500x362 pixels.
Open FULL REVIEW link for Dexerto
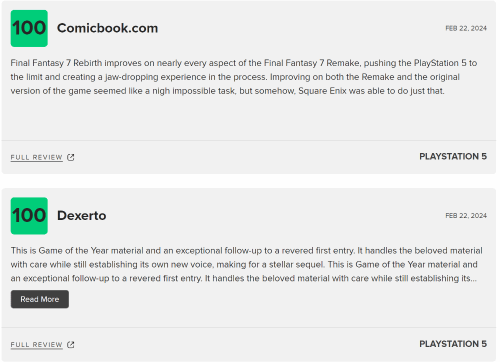[x=37, y=345]
